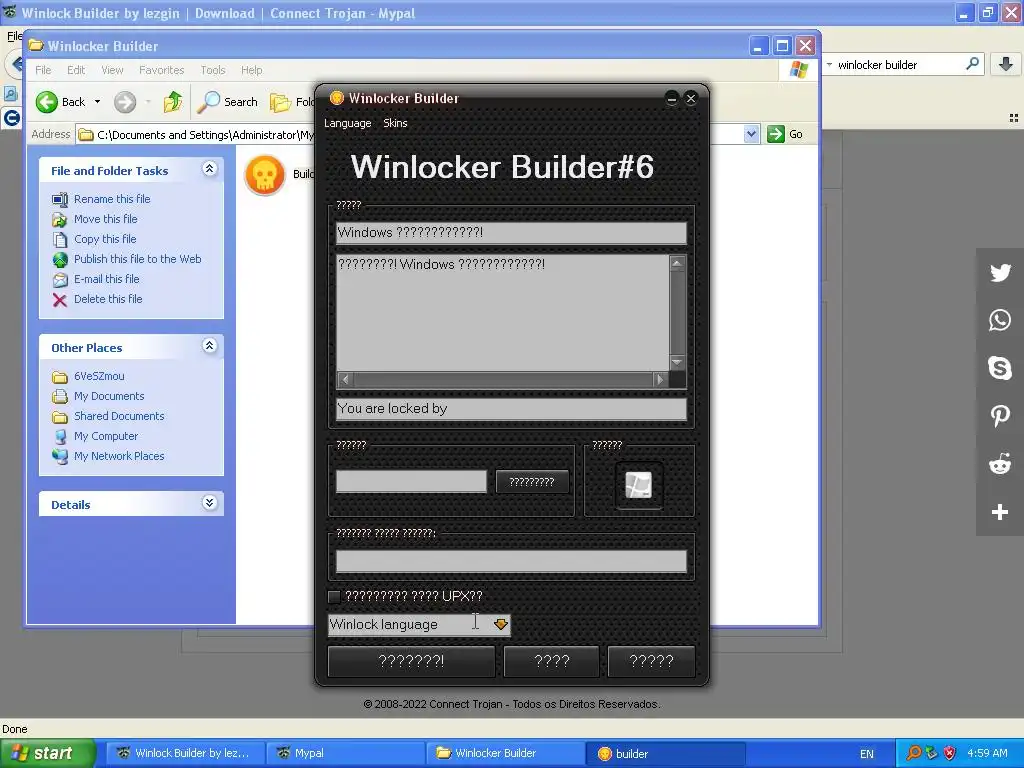Click the Up folder icon in Explorer
Image resolution: width=1024 pixels, height=768 pixels.
point(173,102)
